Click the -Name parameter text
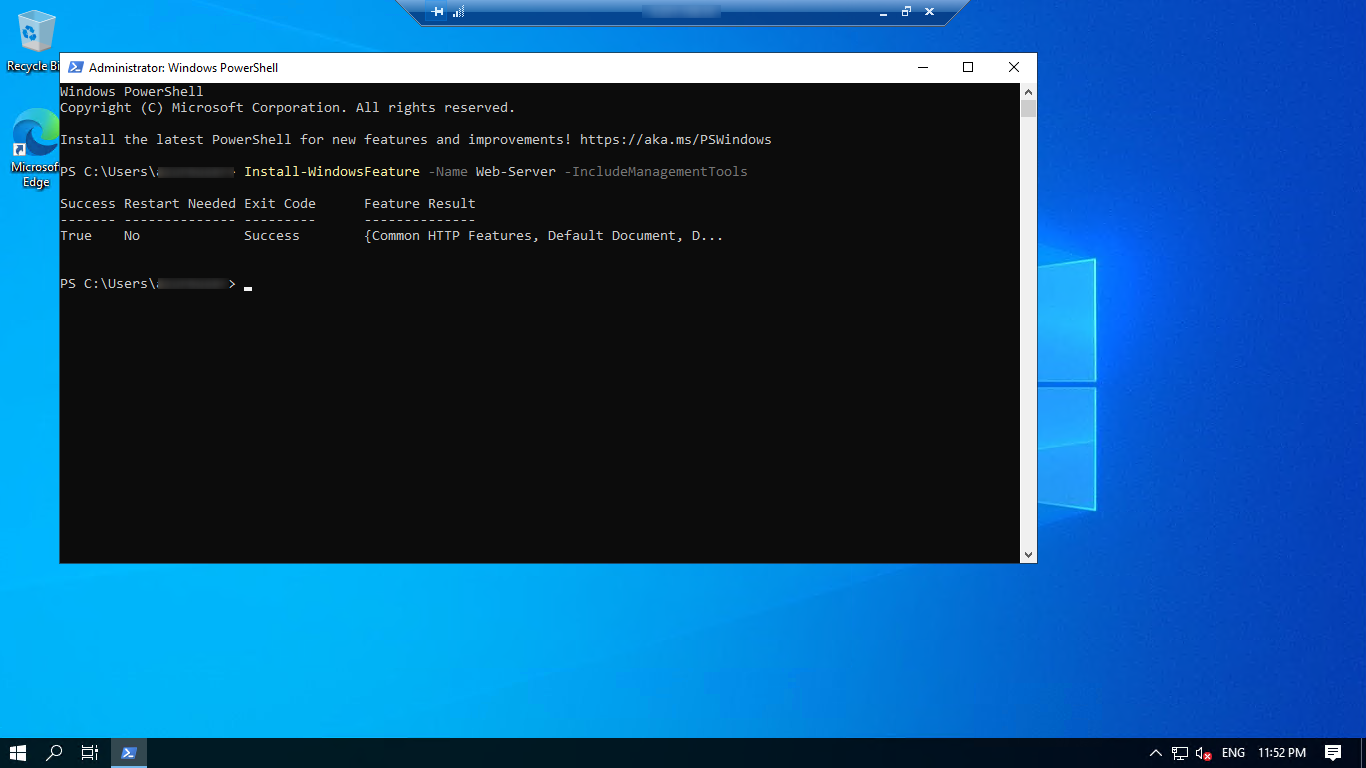 (x=448, y=172)
